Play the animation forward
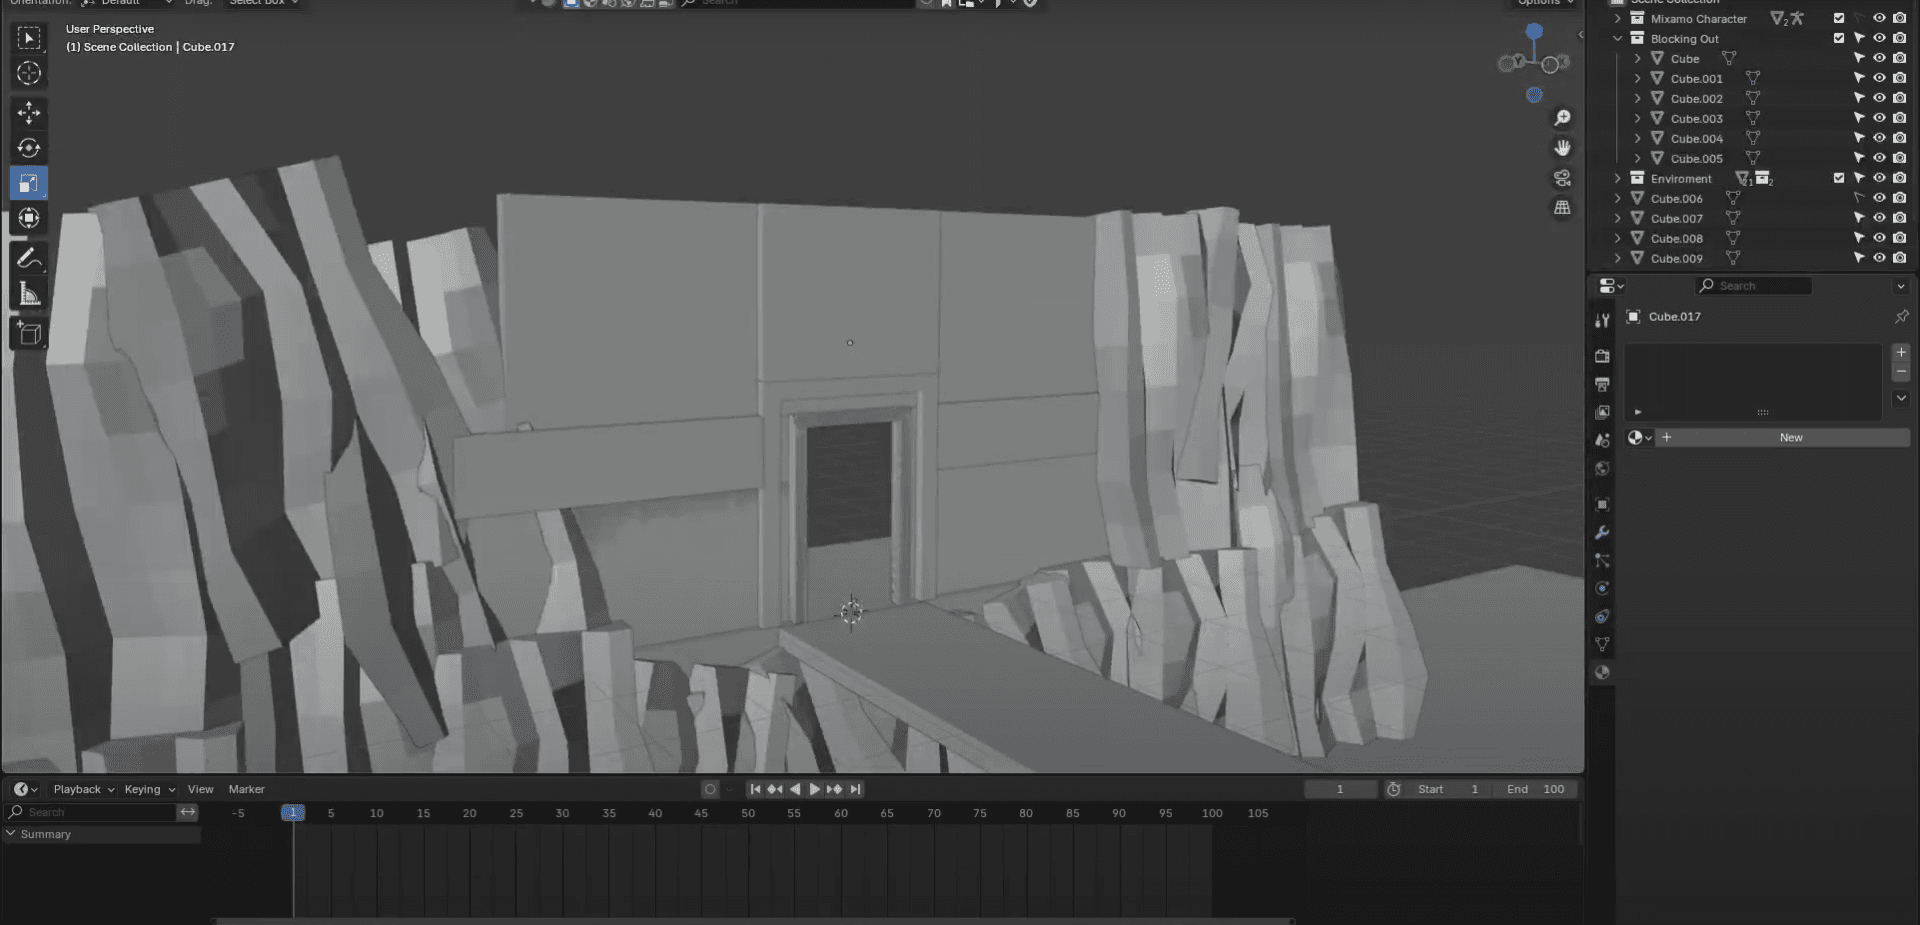1920x925 pixels. point(814,789)
